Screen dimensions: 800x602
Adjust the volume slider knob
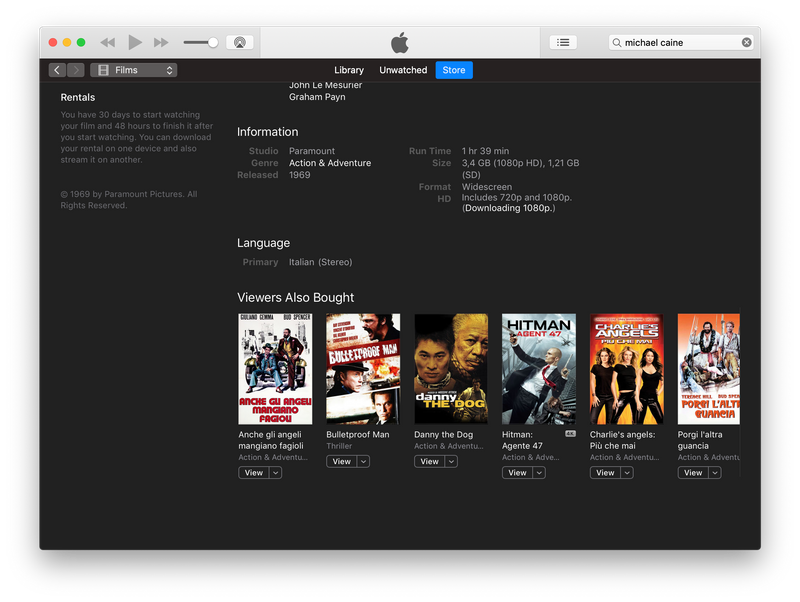(213, 43)
